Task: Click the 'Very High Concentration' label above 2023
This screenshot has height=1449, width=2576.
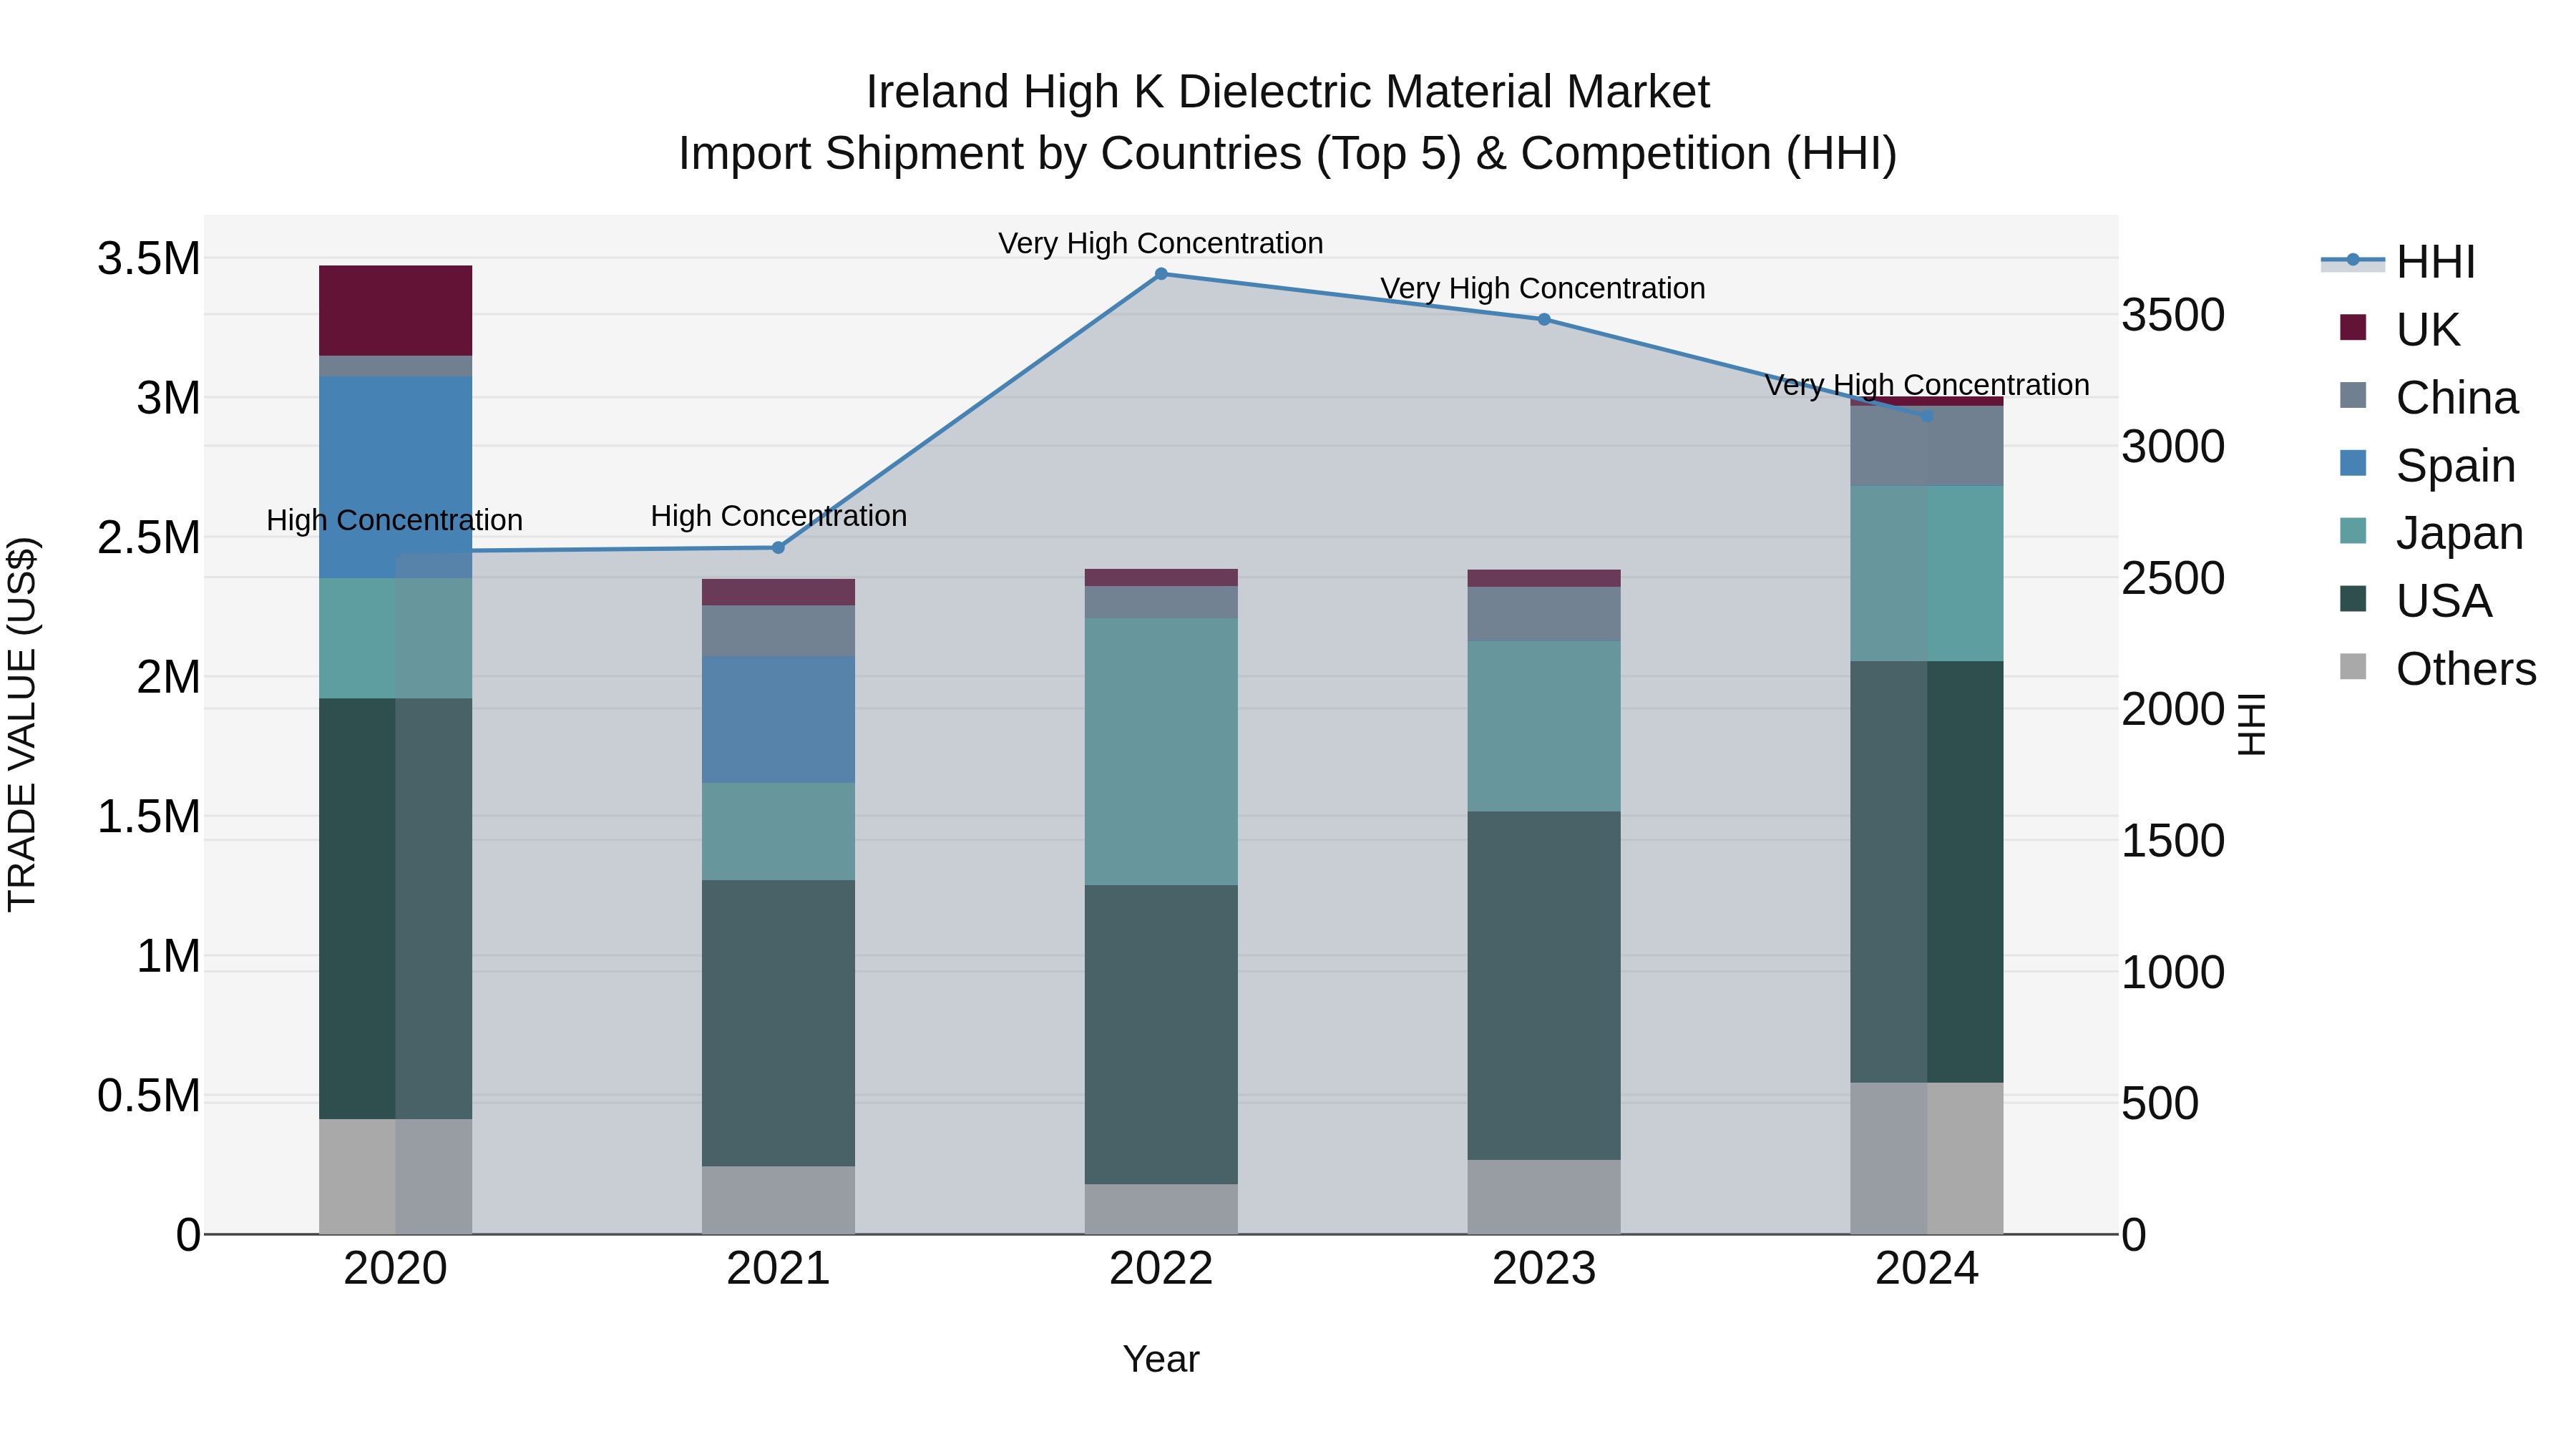Action: [x=1543, y=288]
